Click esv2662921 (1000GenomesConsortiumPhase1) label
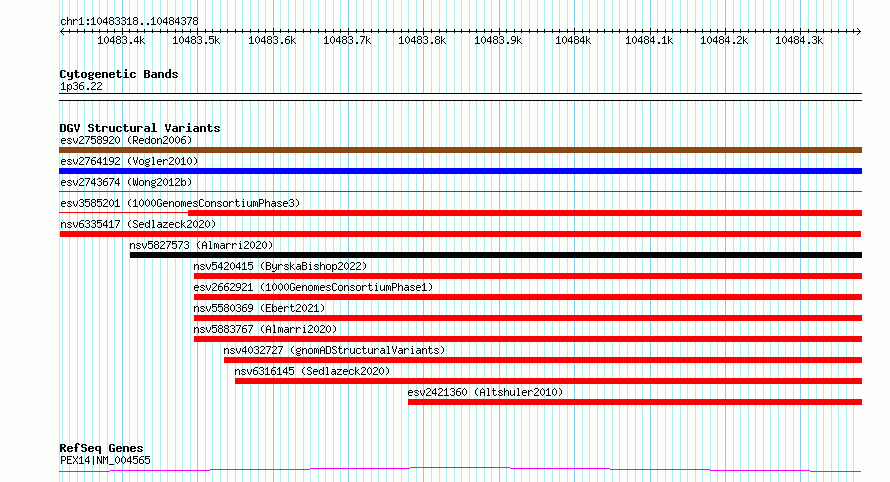Screen dimensions: 890x482 pos(313,287)
